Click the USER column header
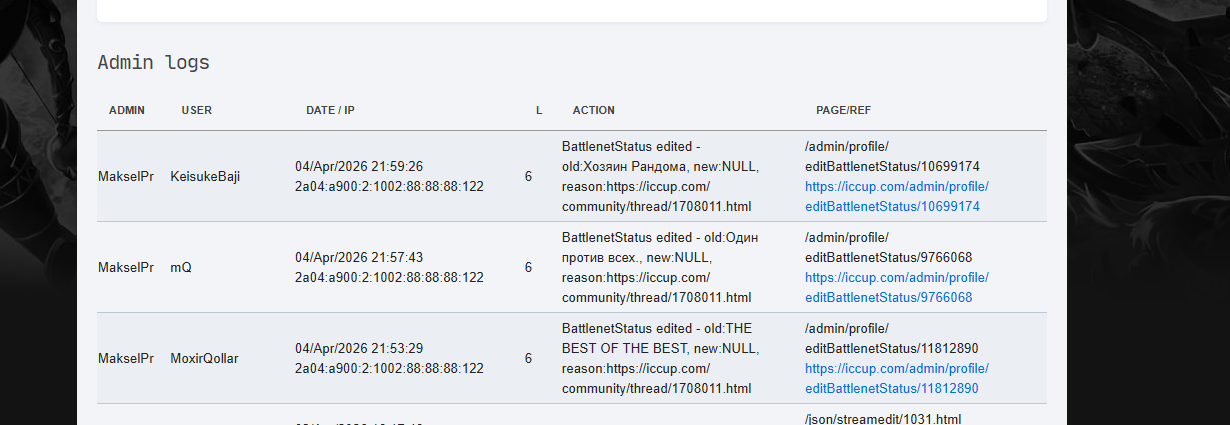The image size is (1230, 425). [x=196, y=110]
